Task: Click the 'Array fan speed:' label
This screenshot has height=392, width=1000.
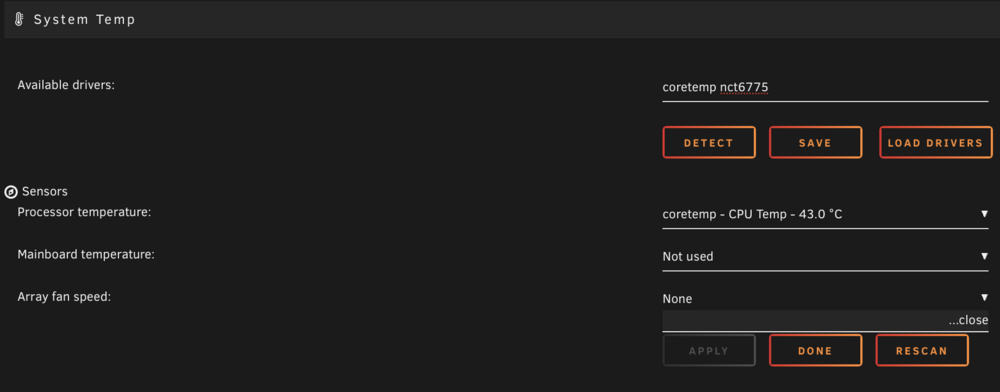Action: (x=64, y=296)
